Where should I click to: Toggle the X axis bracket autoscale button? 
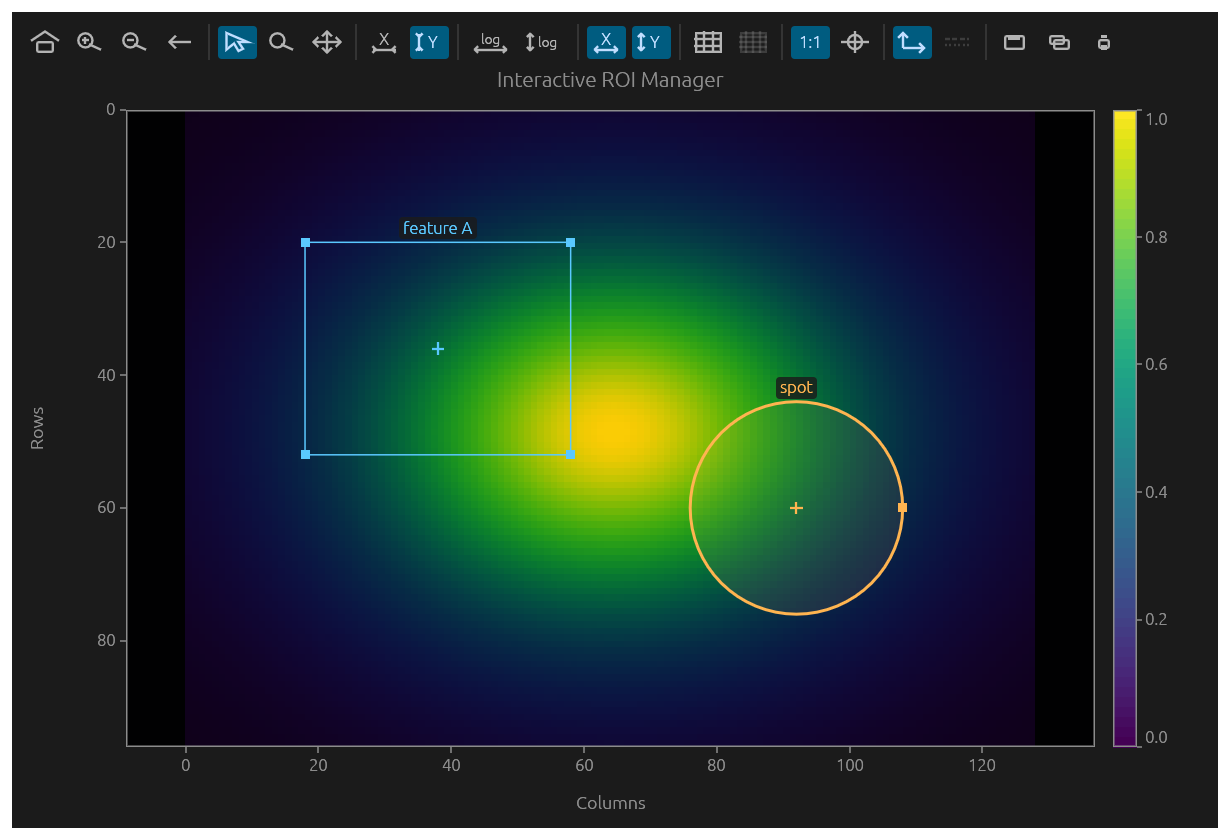pyautogui.click(x=384, y=42)
